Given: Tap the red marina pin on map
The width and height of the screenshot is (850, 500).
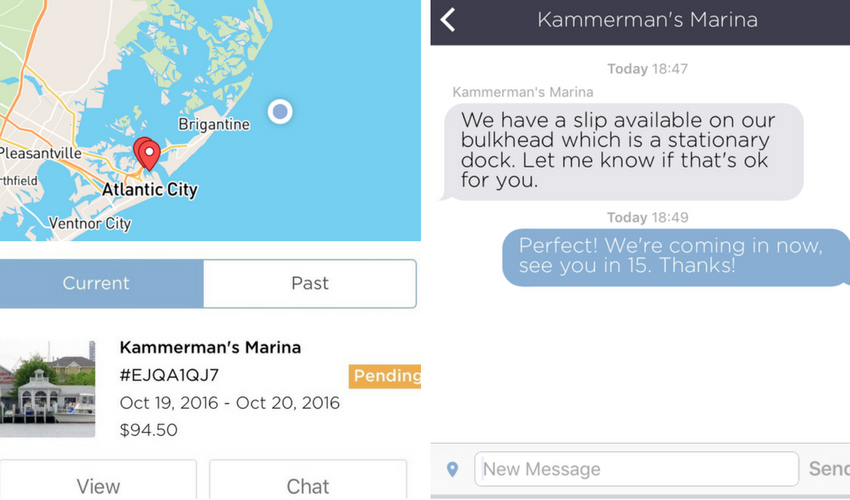Looking at the screenshot, I should (x=147, y=153).
